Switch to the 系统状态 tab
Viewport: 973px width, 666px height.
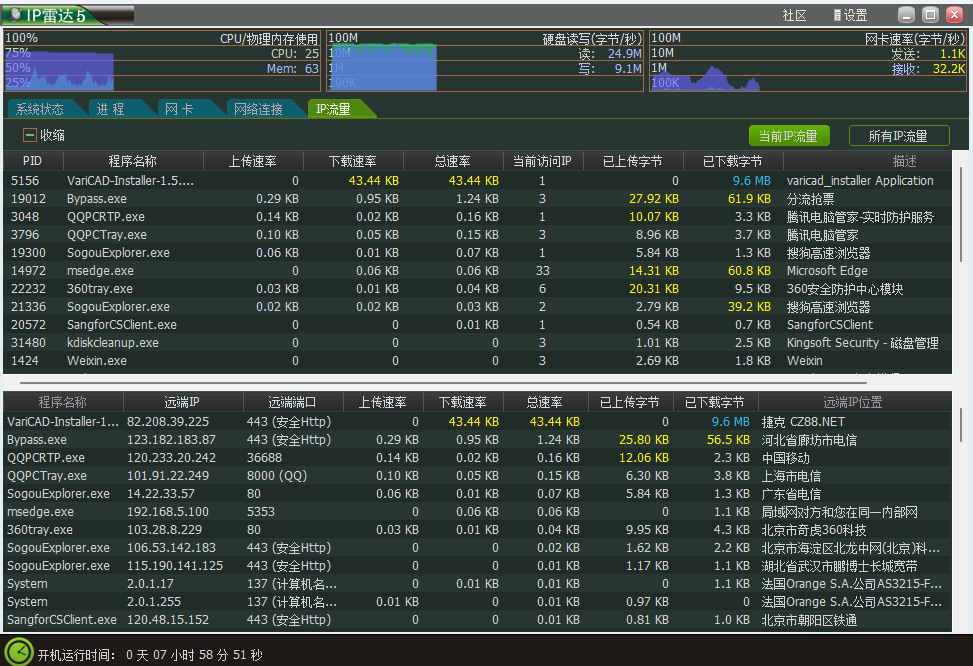tap(40, 109)
